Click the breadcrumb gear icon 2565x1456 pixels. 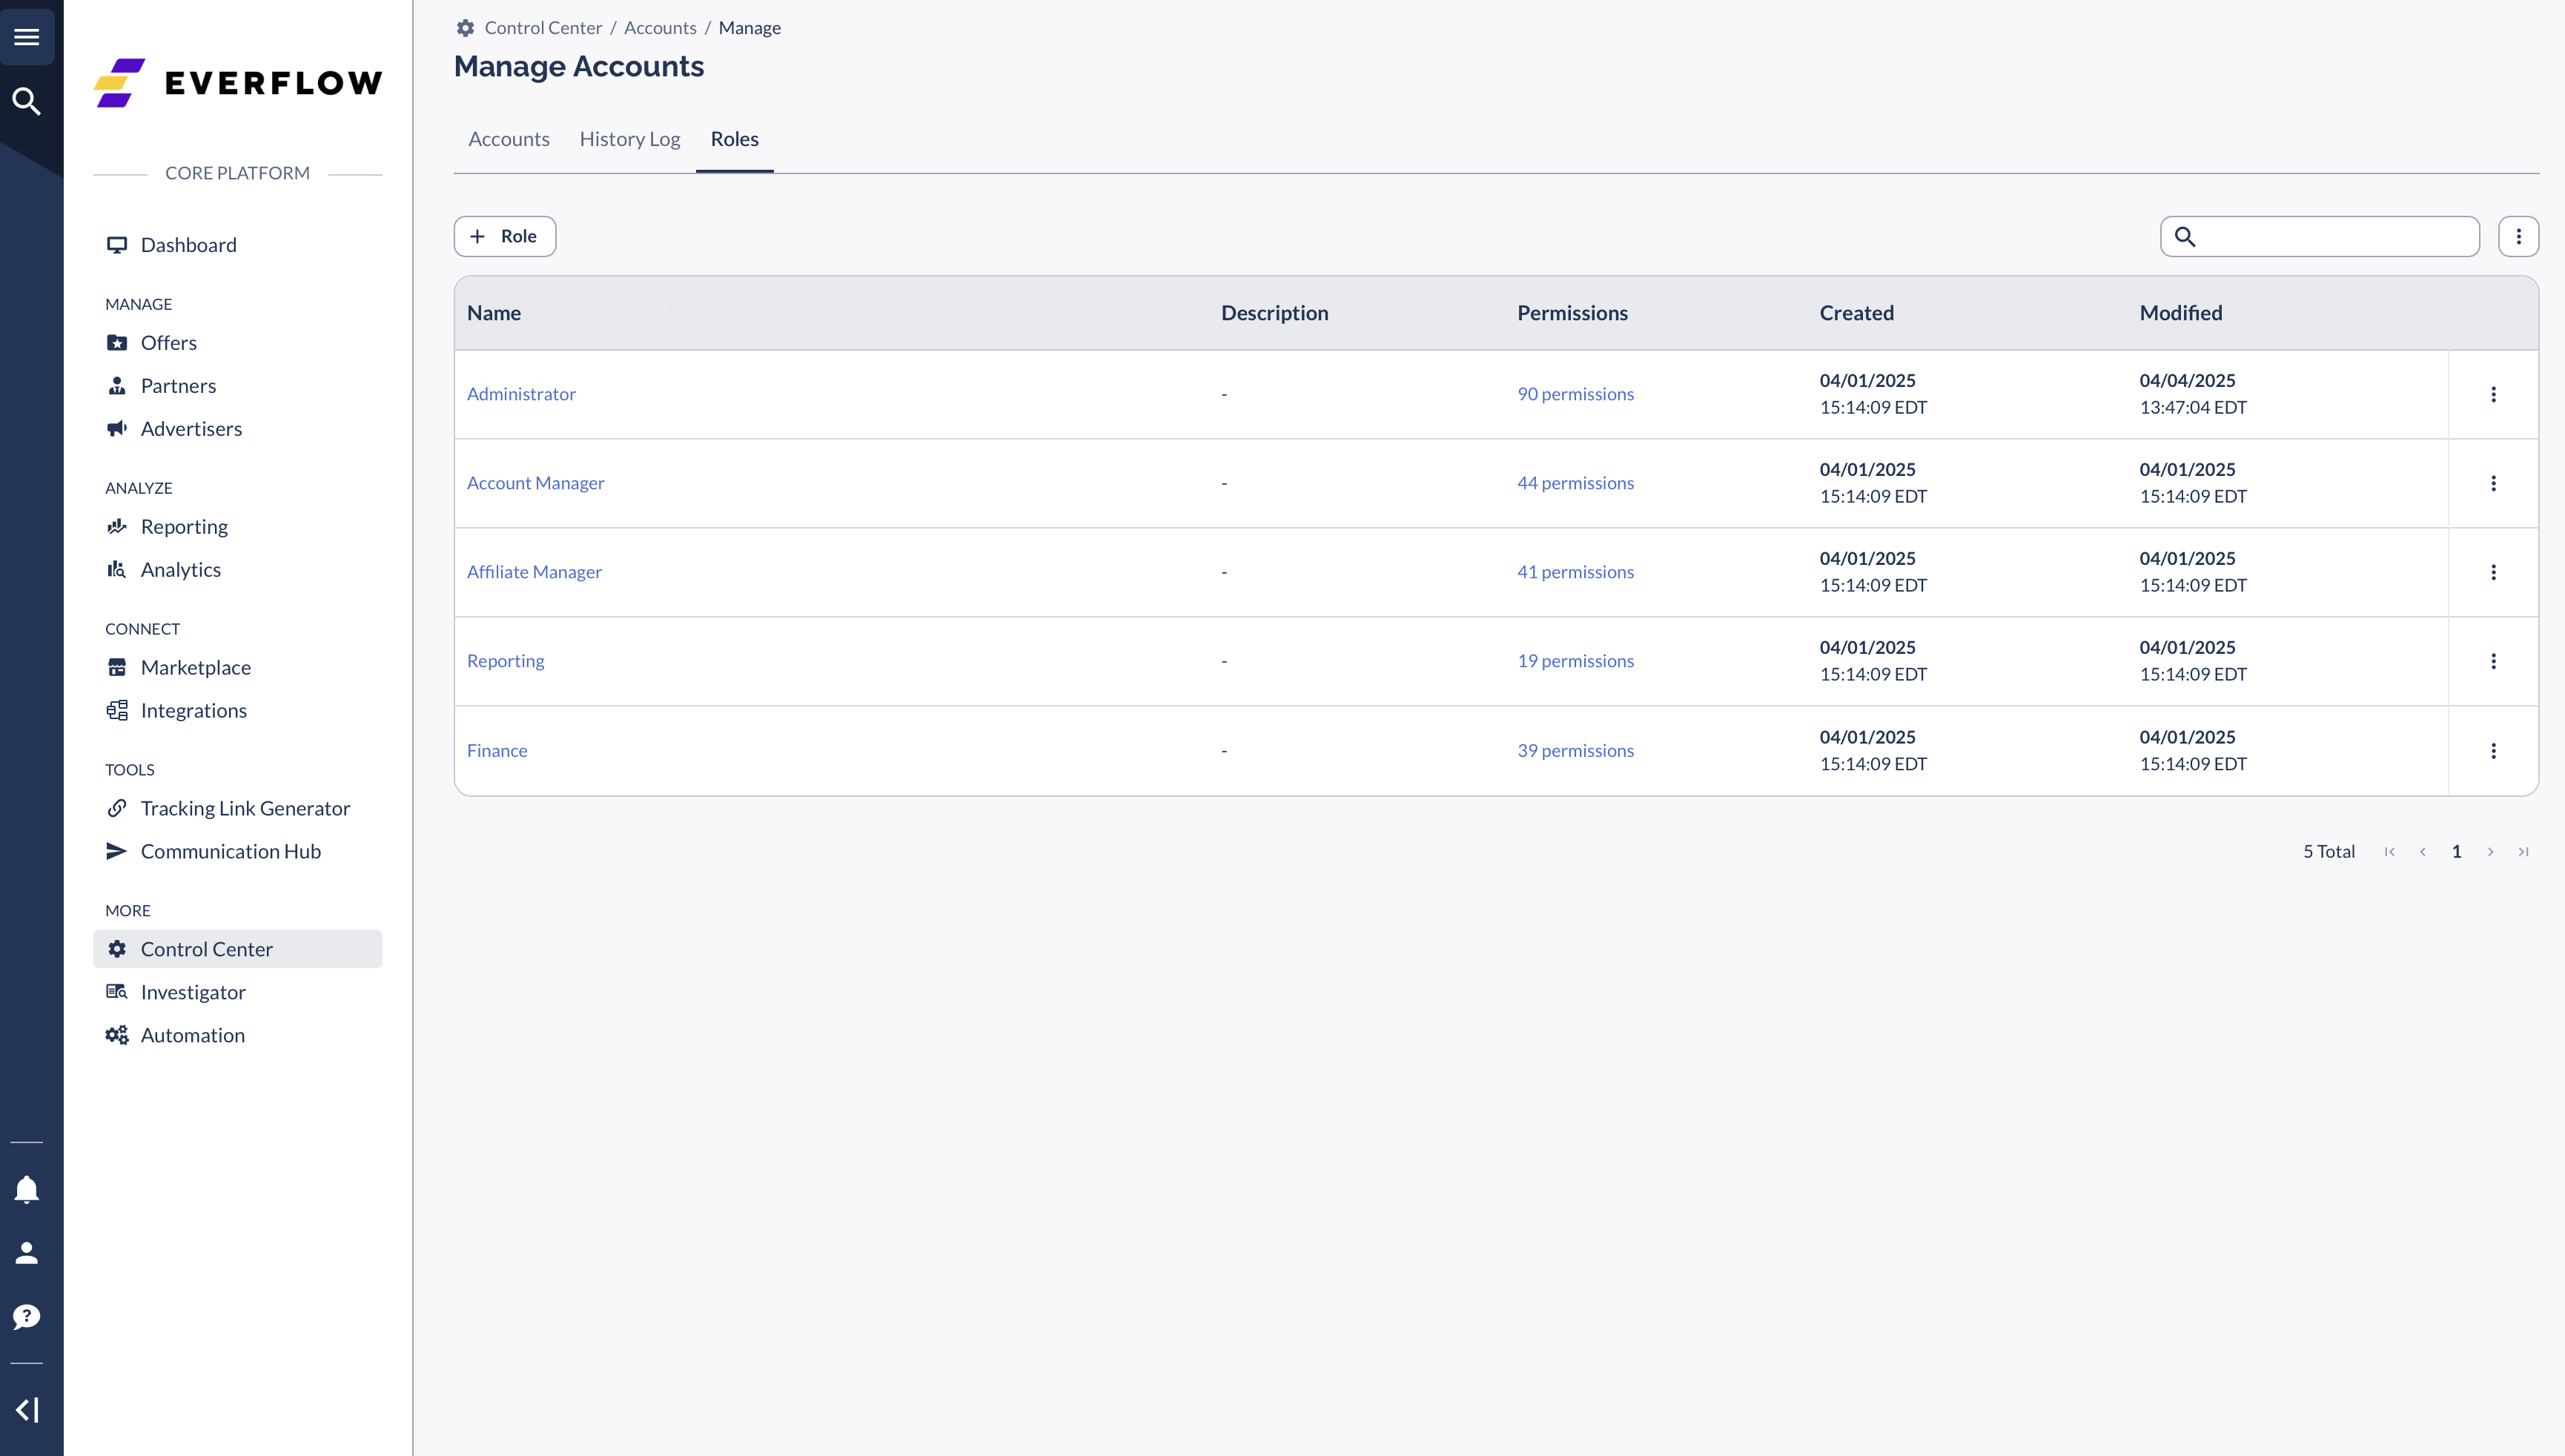[x=465, y=28]
